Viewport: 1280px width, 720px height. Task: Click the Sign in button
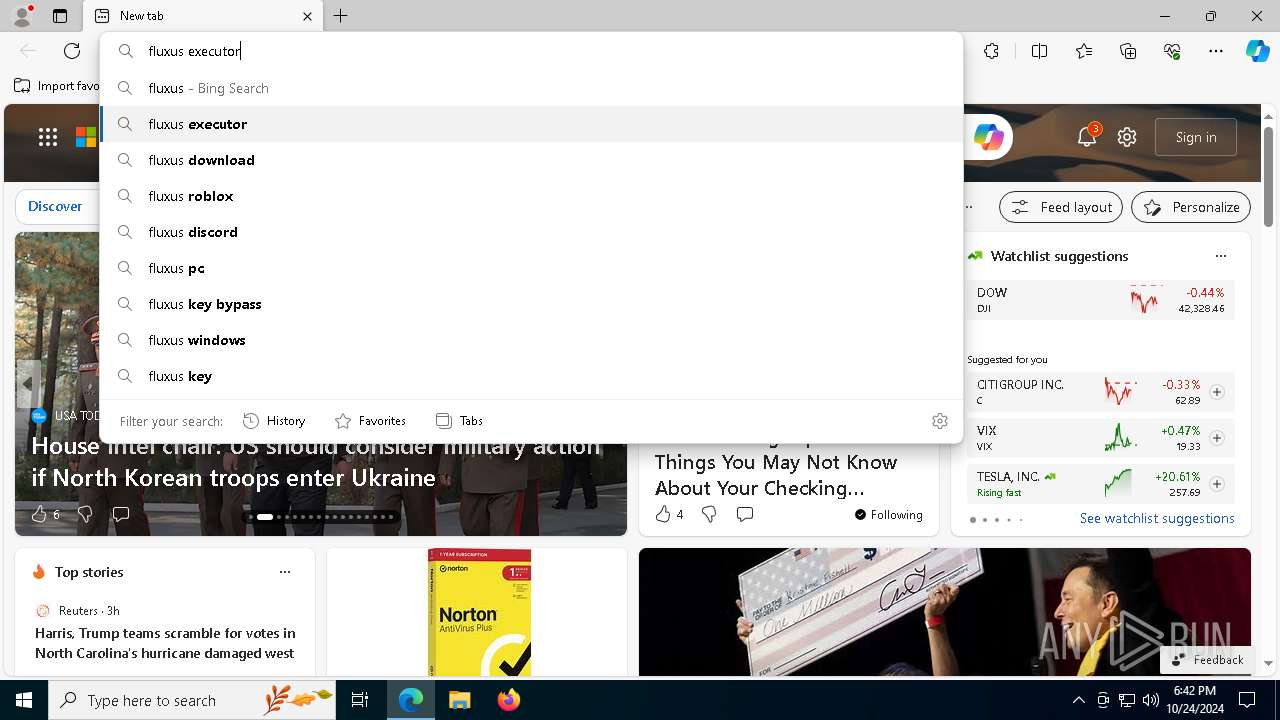[x=1196, y=137]
